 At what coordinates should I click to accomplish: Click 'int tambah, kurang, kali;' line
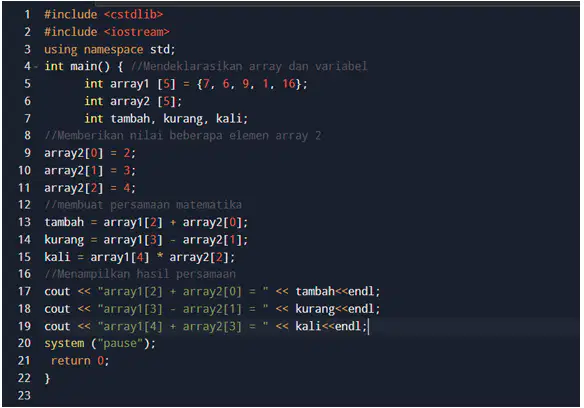click(x=166, y=119)
